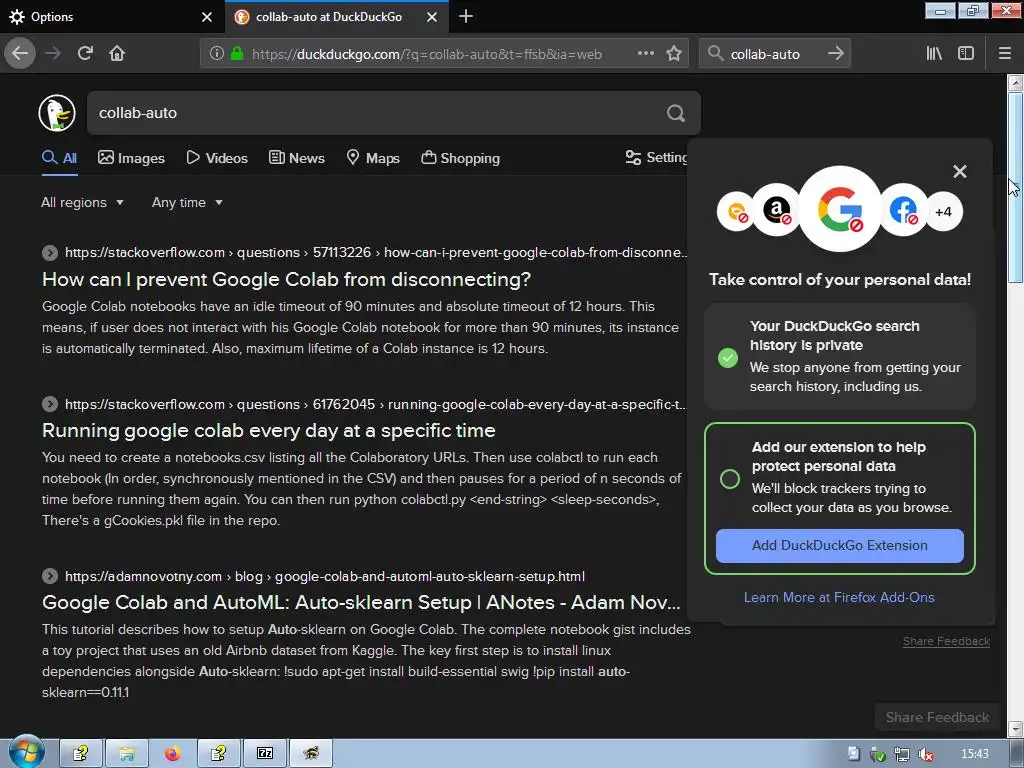
Task: Click the icon beside first stackoverflow result URL
Action: [x=50, y=253]
